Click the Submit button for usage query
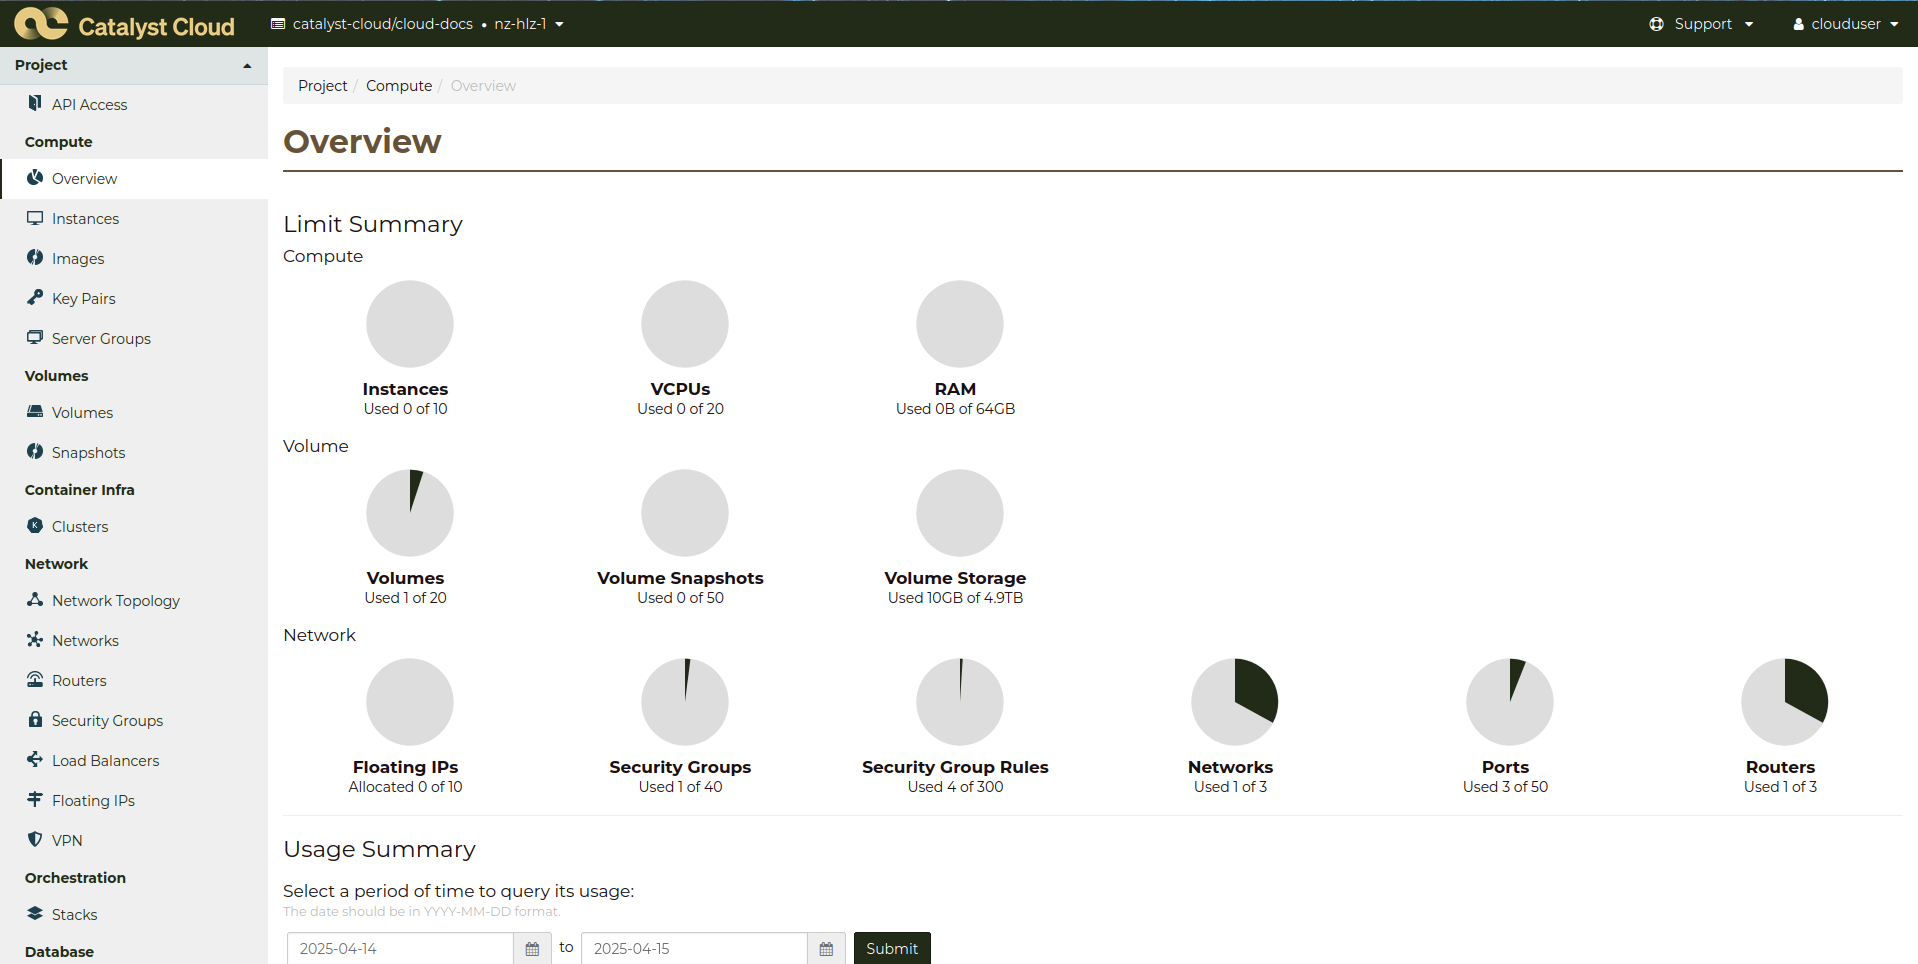This screenshot has width=1918, height=964. click(x=891, y=948)
